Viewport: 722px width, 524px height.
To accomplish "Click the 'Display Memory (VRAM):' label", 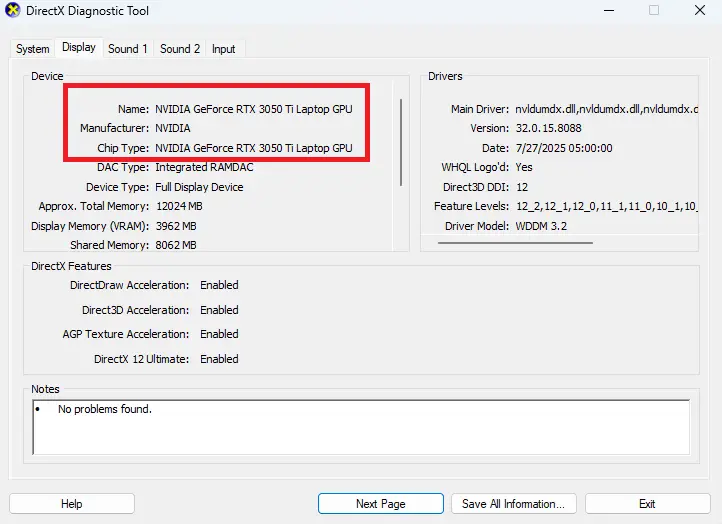I will coord(90,226).
